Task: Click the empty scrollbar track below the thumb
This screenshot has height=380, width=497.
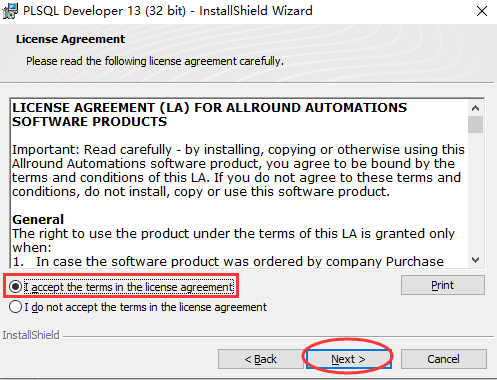Action: tap(476, 193)
